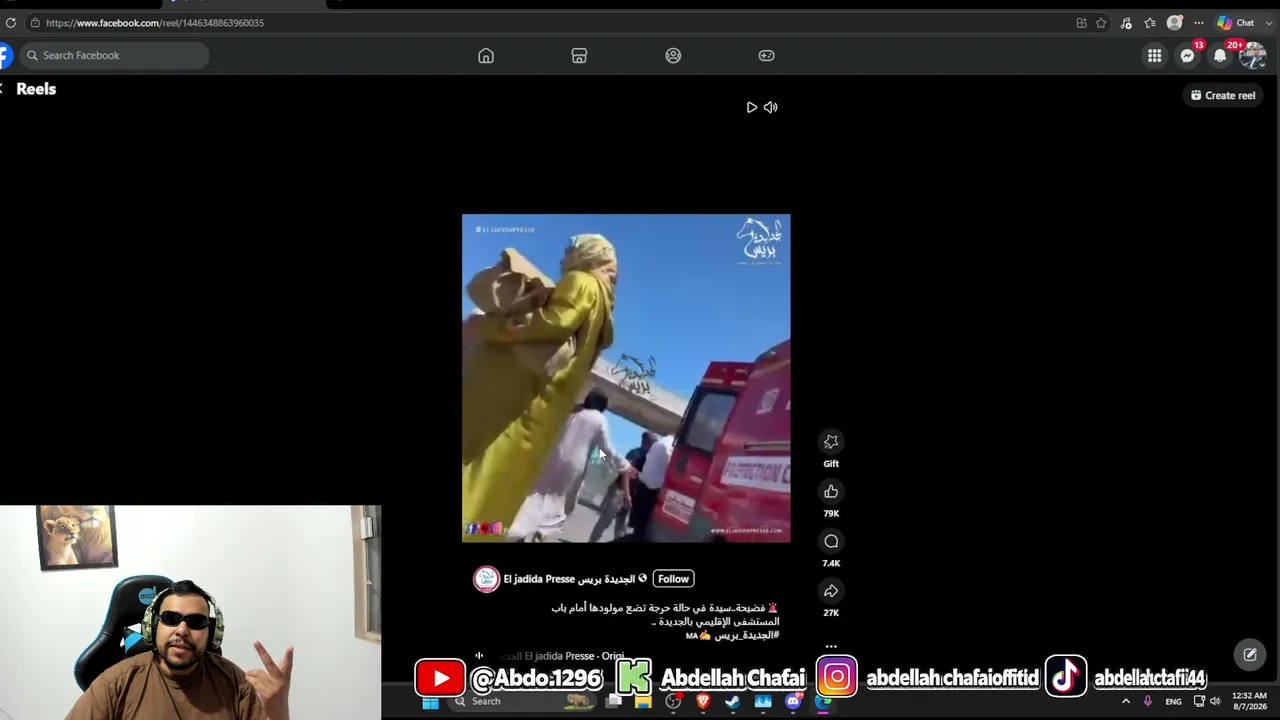Click the Windows taskbar Search box

[x=520, y=702]
